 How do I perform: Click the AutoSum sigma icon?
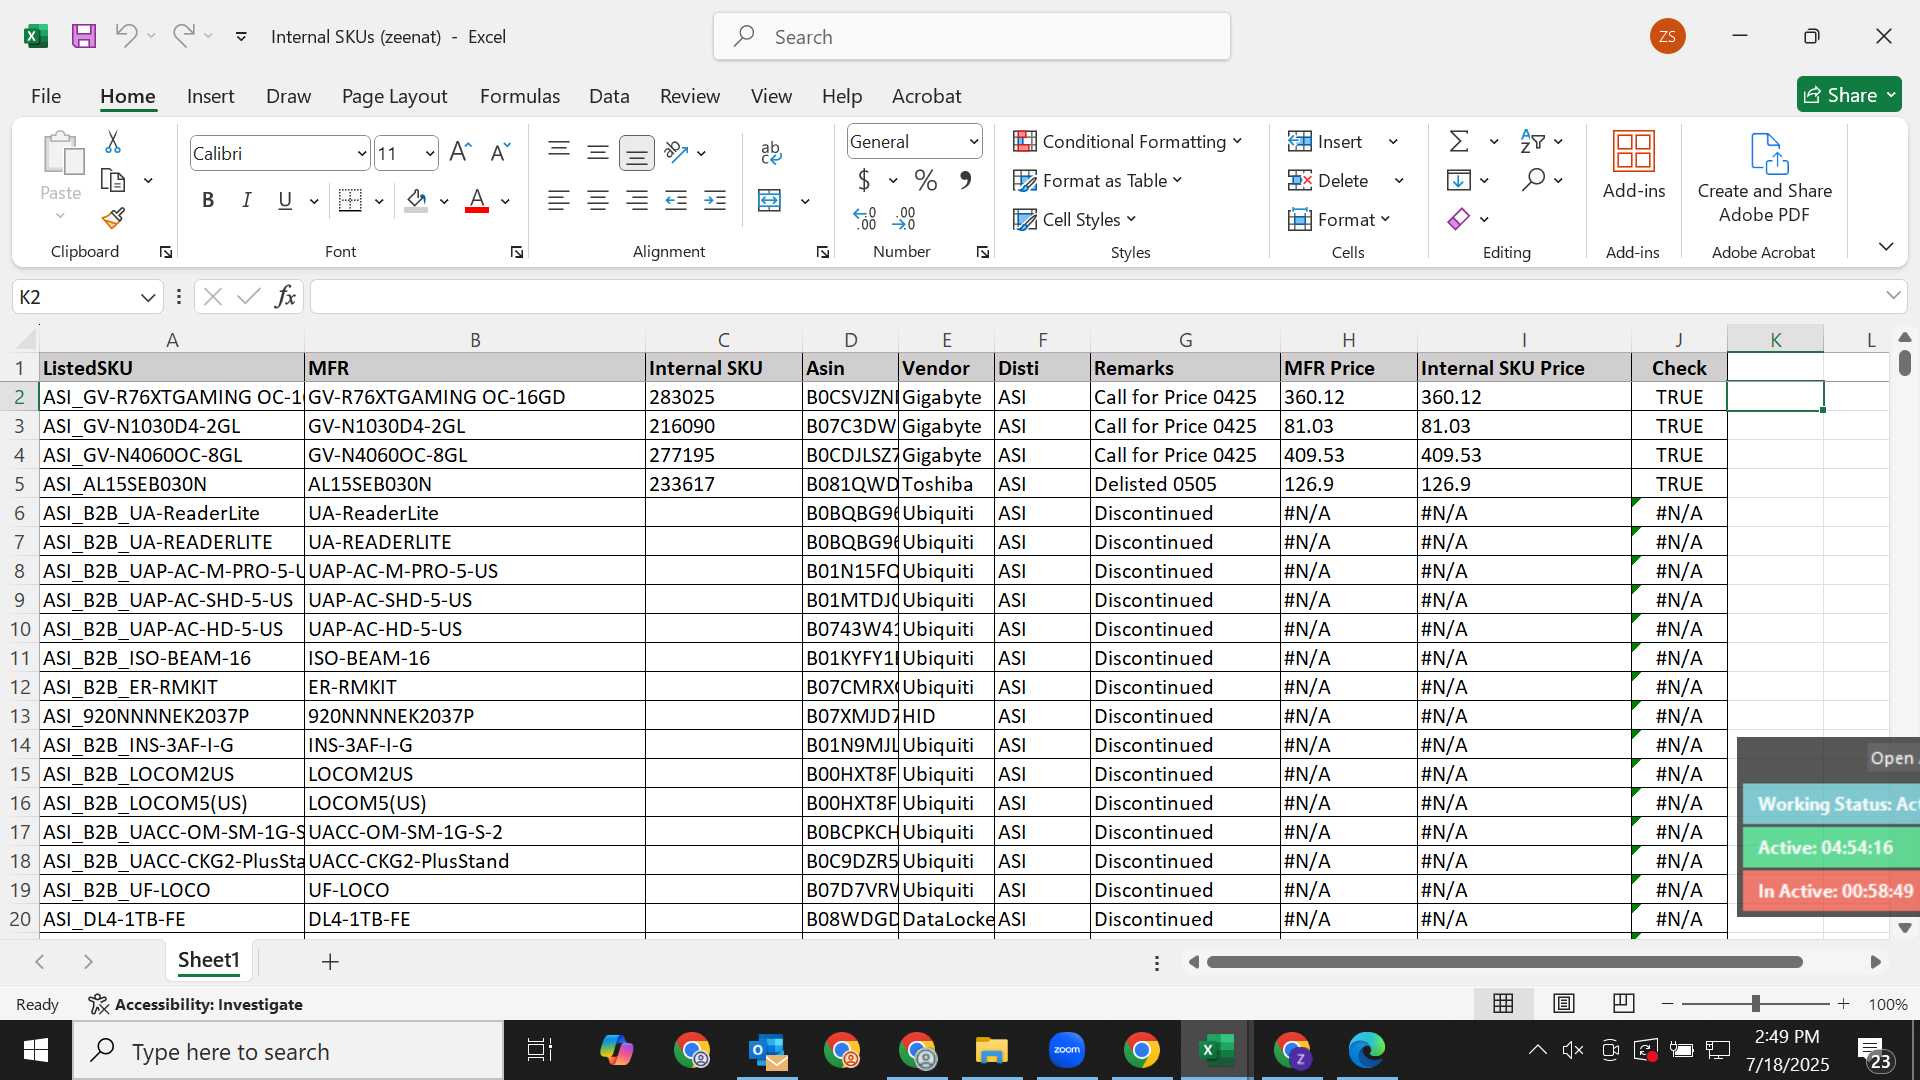click(1460, 141)
